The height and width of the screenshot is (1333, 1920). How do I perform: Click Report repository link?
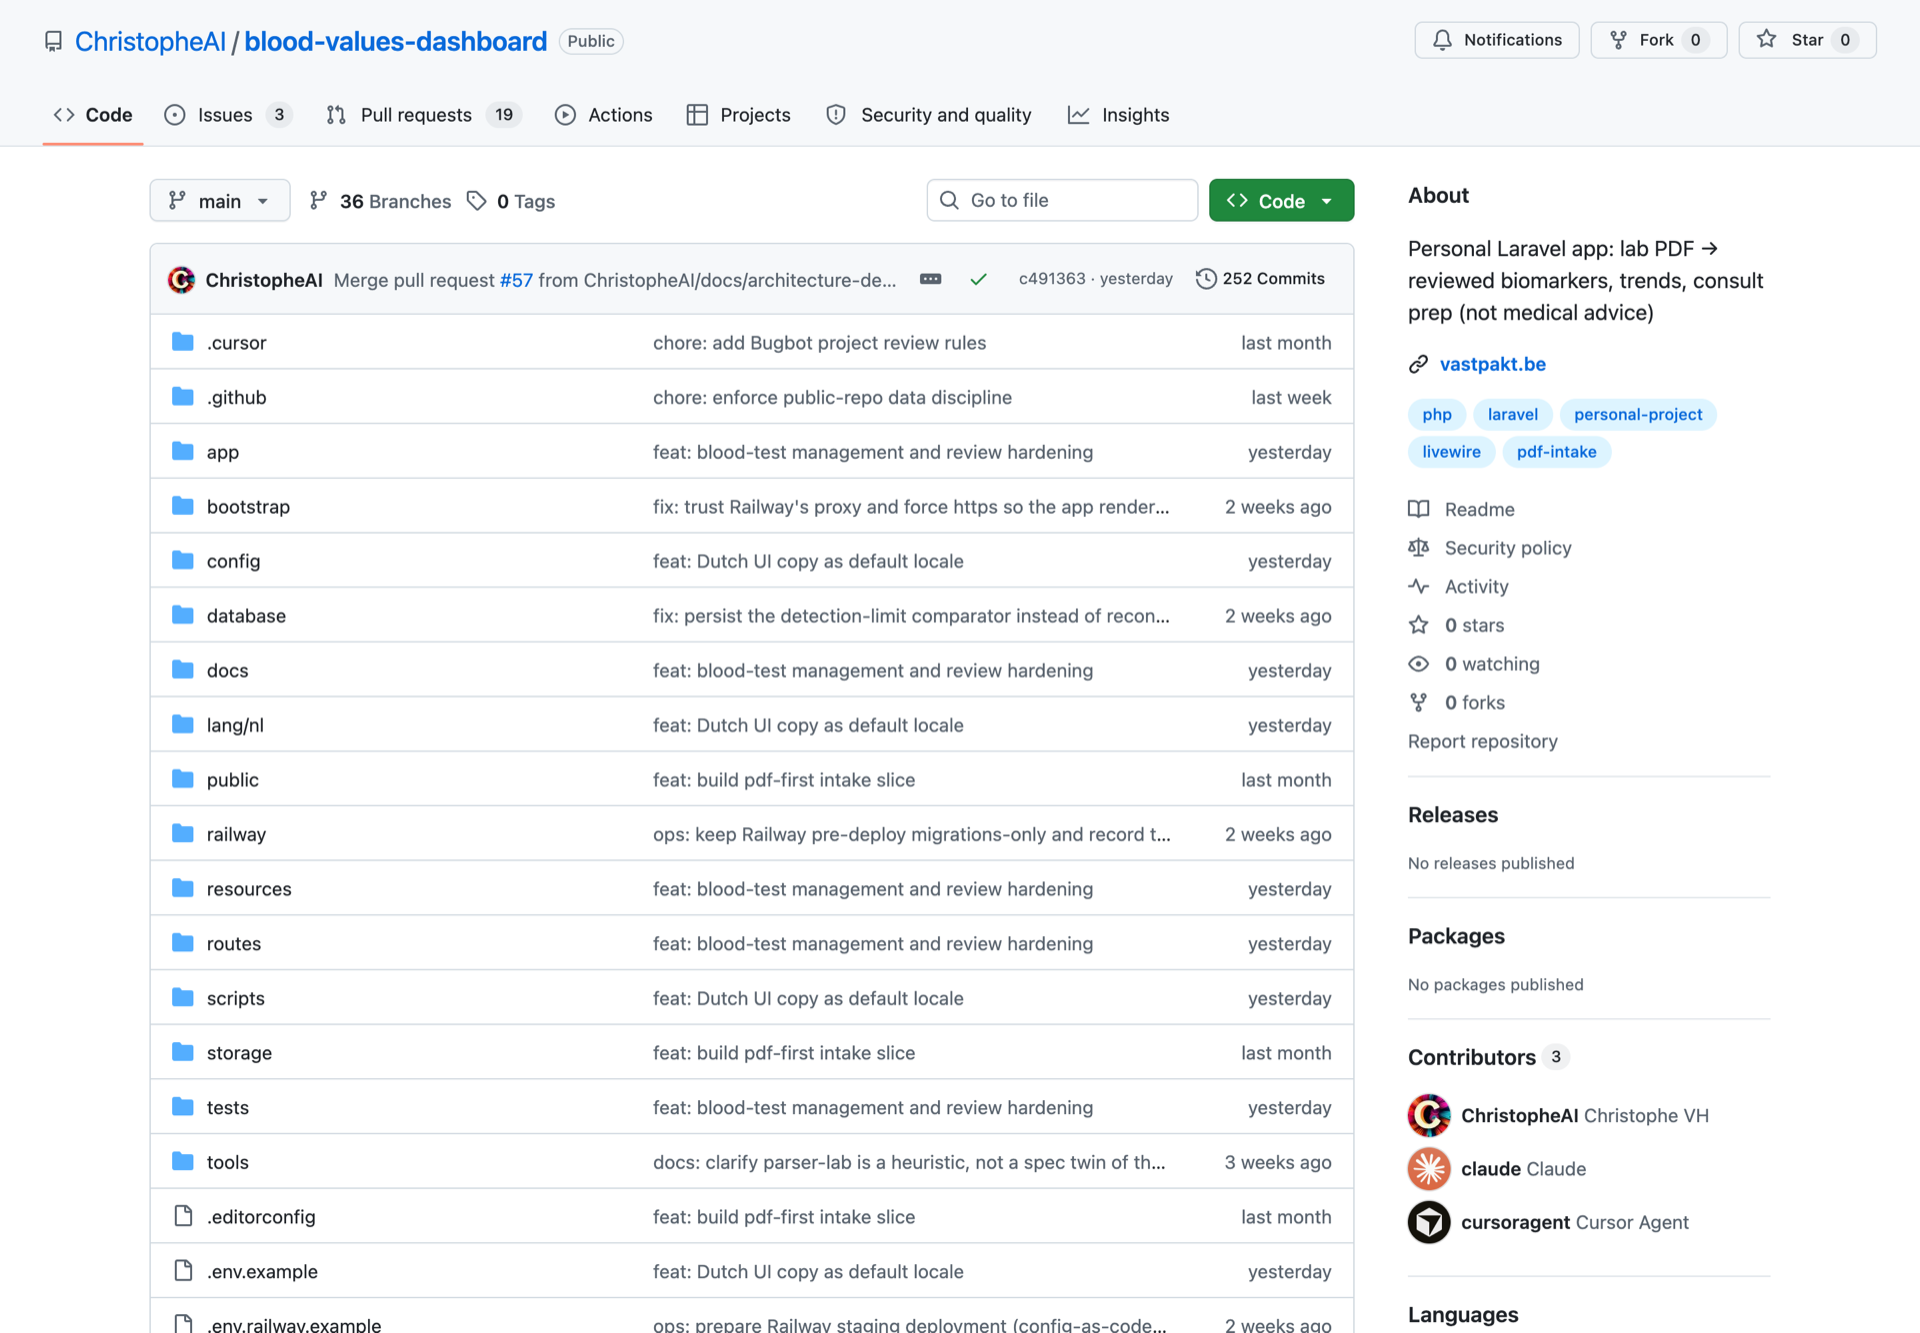[1483, 741]
